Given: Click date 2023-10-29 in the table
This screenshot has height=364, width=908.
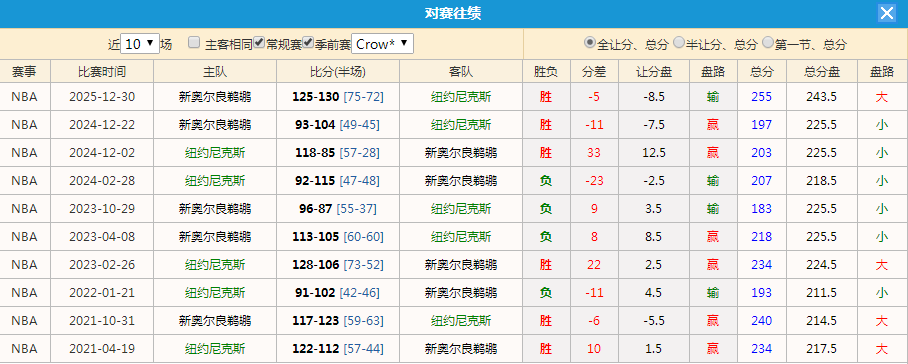Looking at the screenshot, I should [102, 208].
